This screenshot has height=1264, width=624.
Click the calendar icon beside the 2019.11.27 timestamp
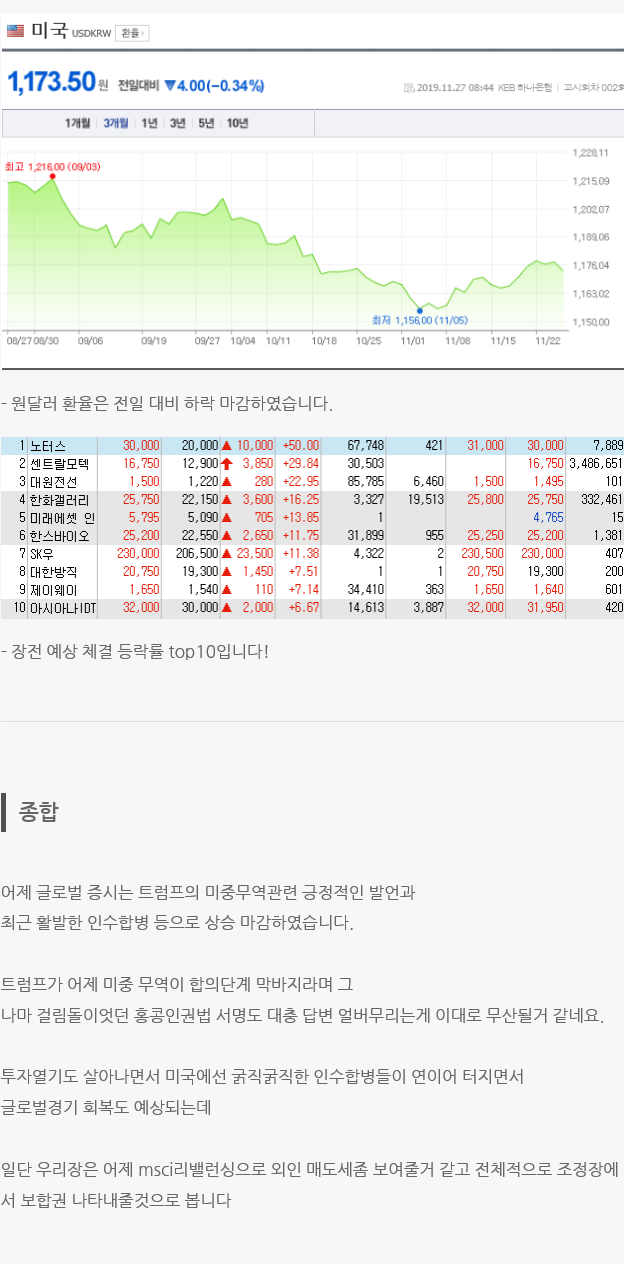click(408, 88)
